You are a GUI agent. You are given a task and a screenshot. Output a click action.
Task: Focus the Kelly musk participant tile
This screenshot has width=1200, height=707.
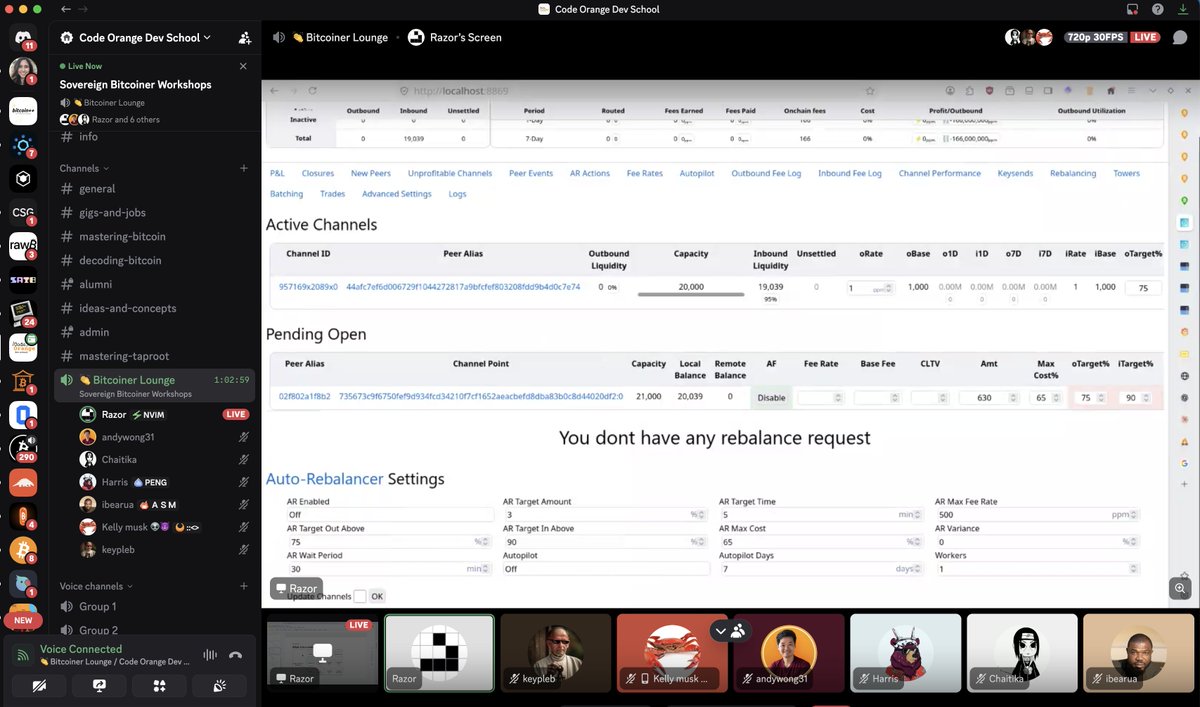[x=672, y=652]
